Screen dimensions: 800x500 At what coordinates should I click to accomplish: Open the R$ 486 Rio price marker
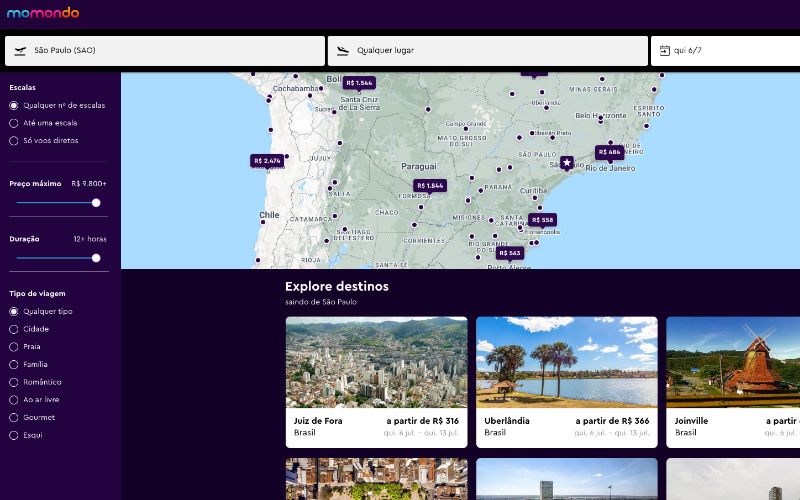[x=610, y=152]
